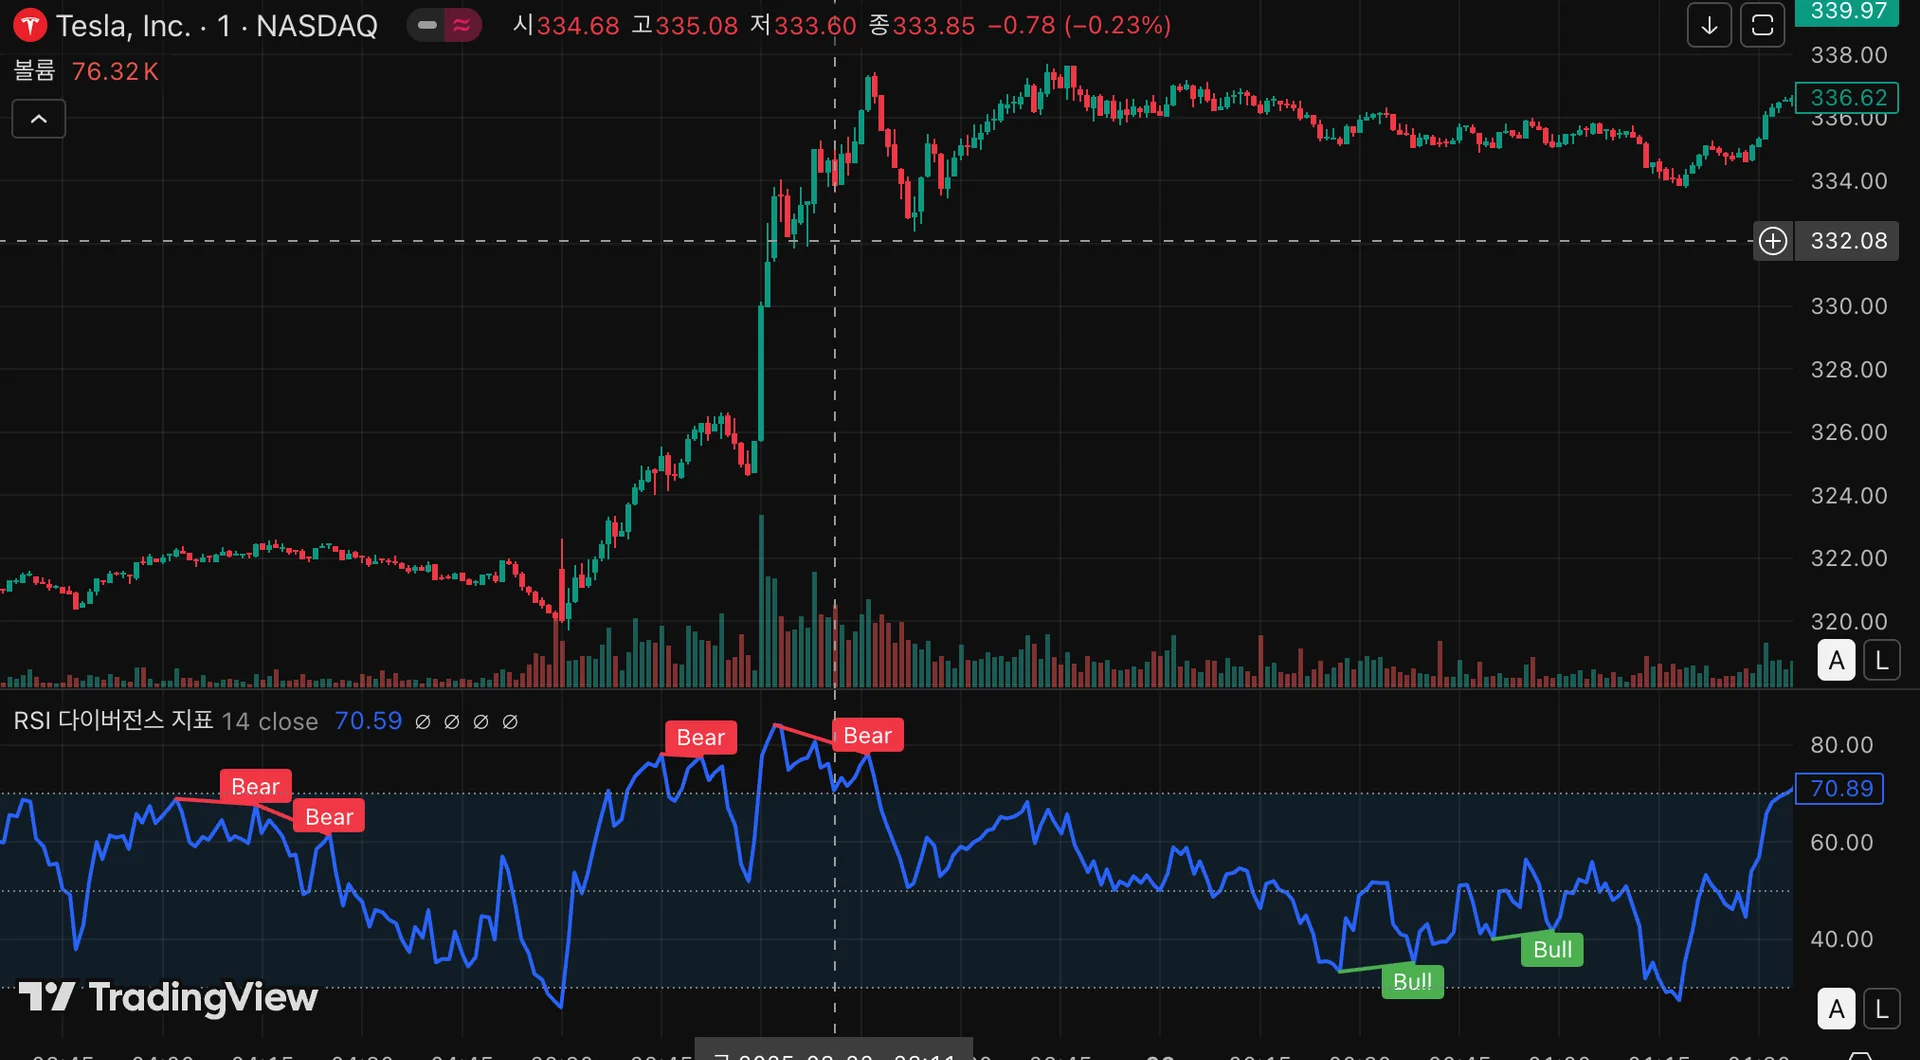The height and width of the screenshot is (1060, 1920).
Task: Click the 40.00 RSI axis label
Action: 1842,939
